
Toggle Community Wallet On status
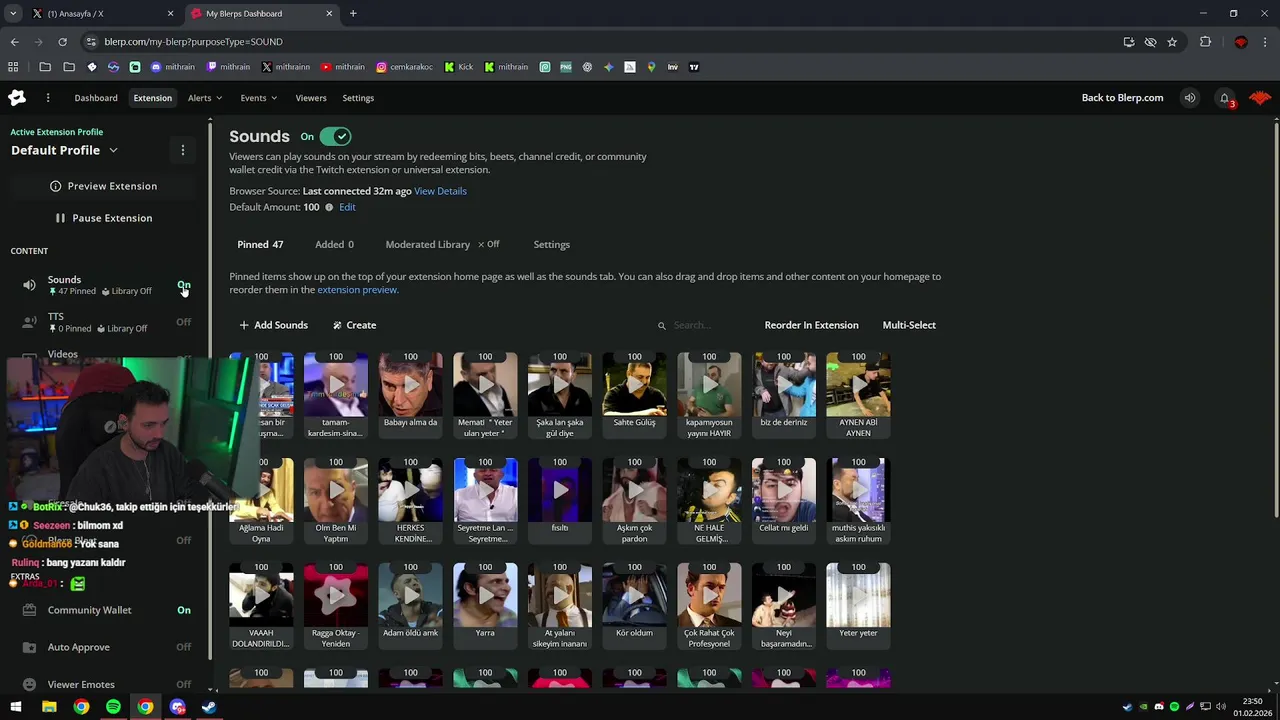184,610
